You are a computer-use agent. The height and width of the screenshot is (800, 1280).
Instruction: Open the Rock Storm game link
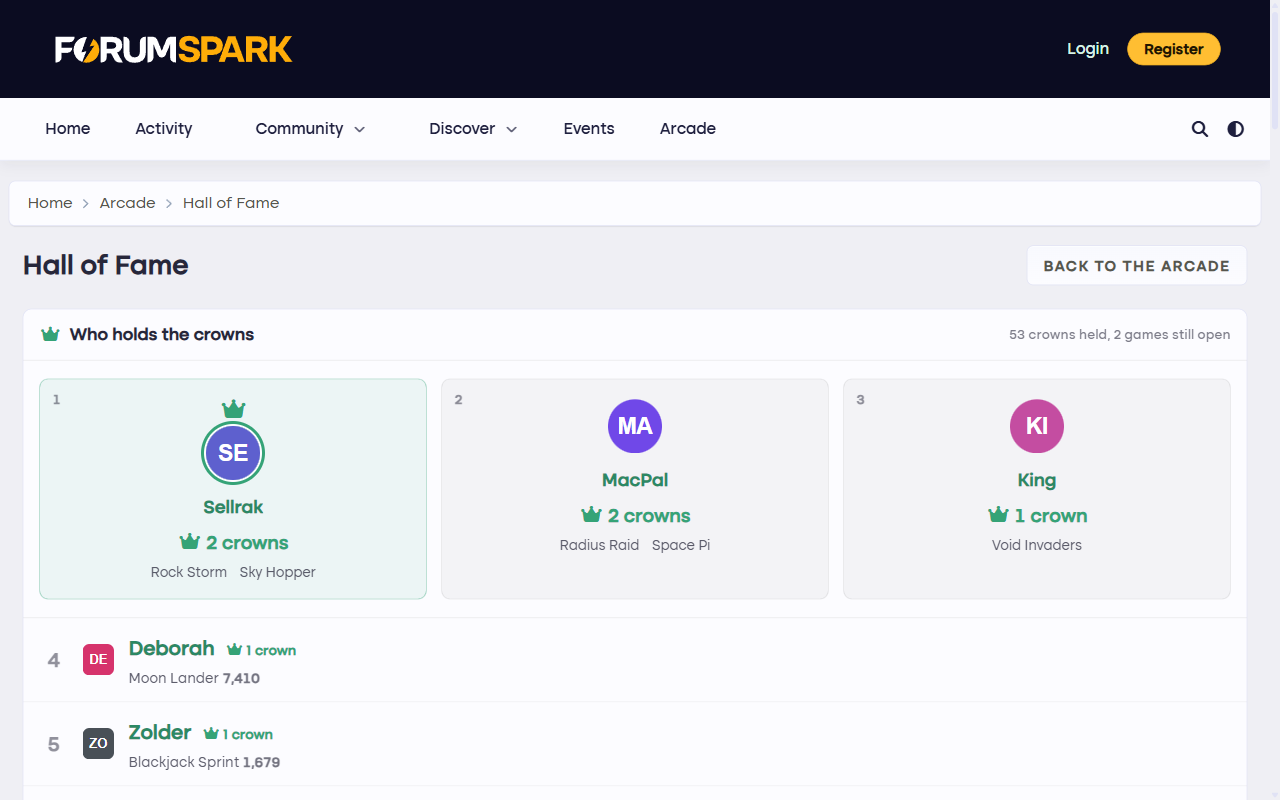pyautogui.click(x=189, y=572)
